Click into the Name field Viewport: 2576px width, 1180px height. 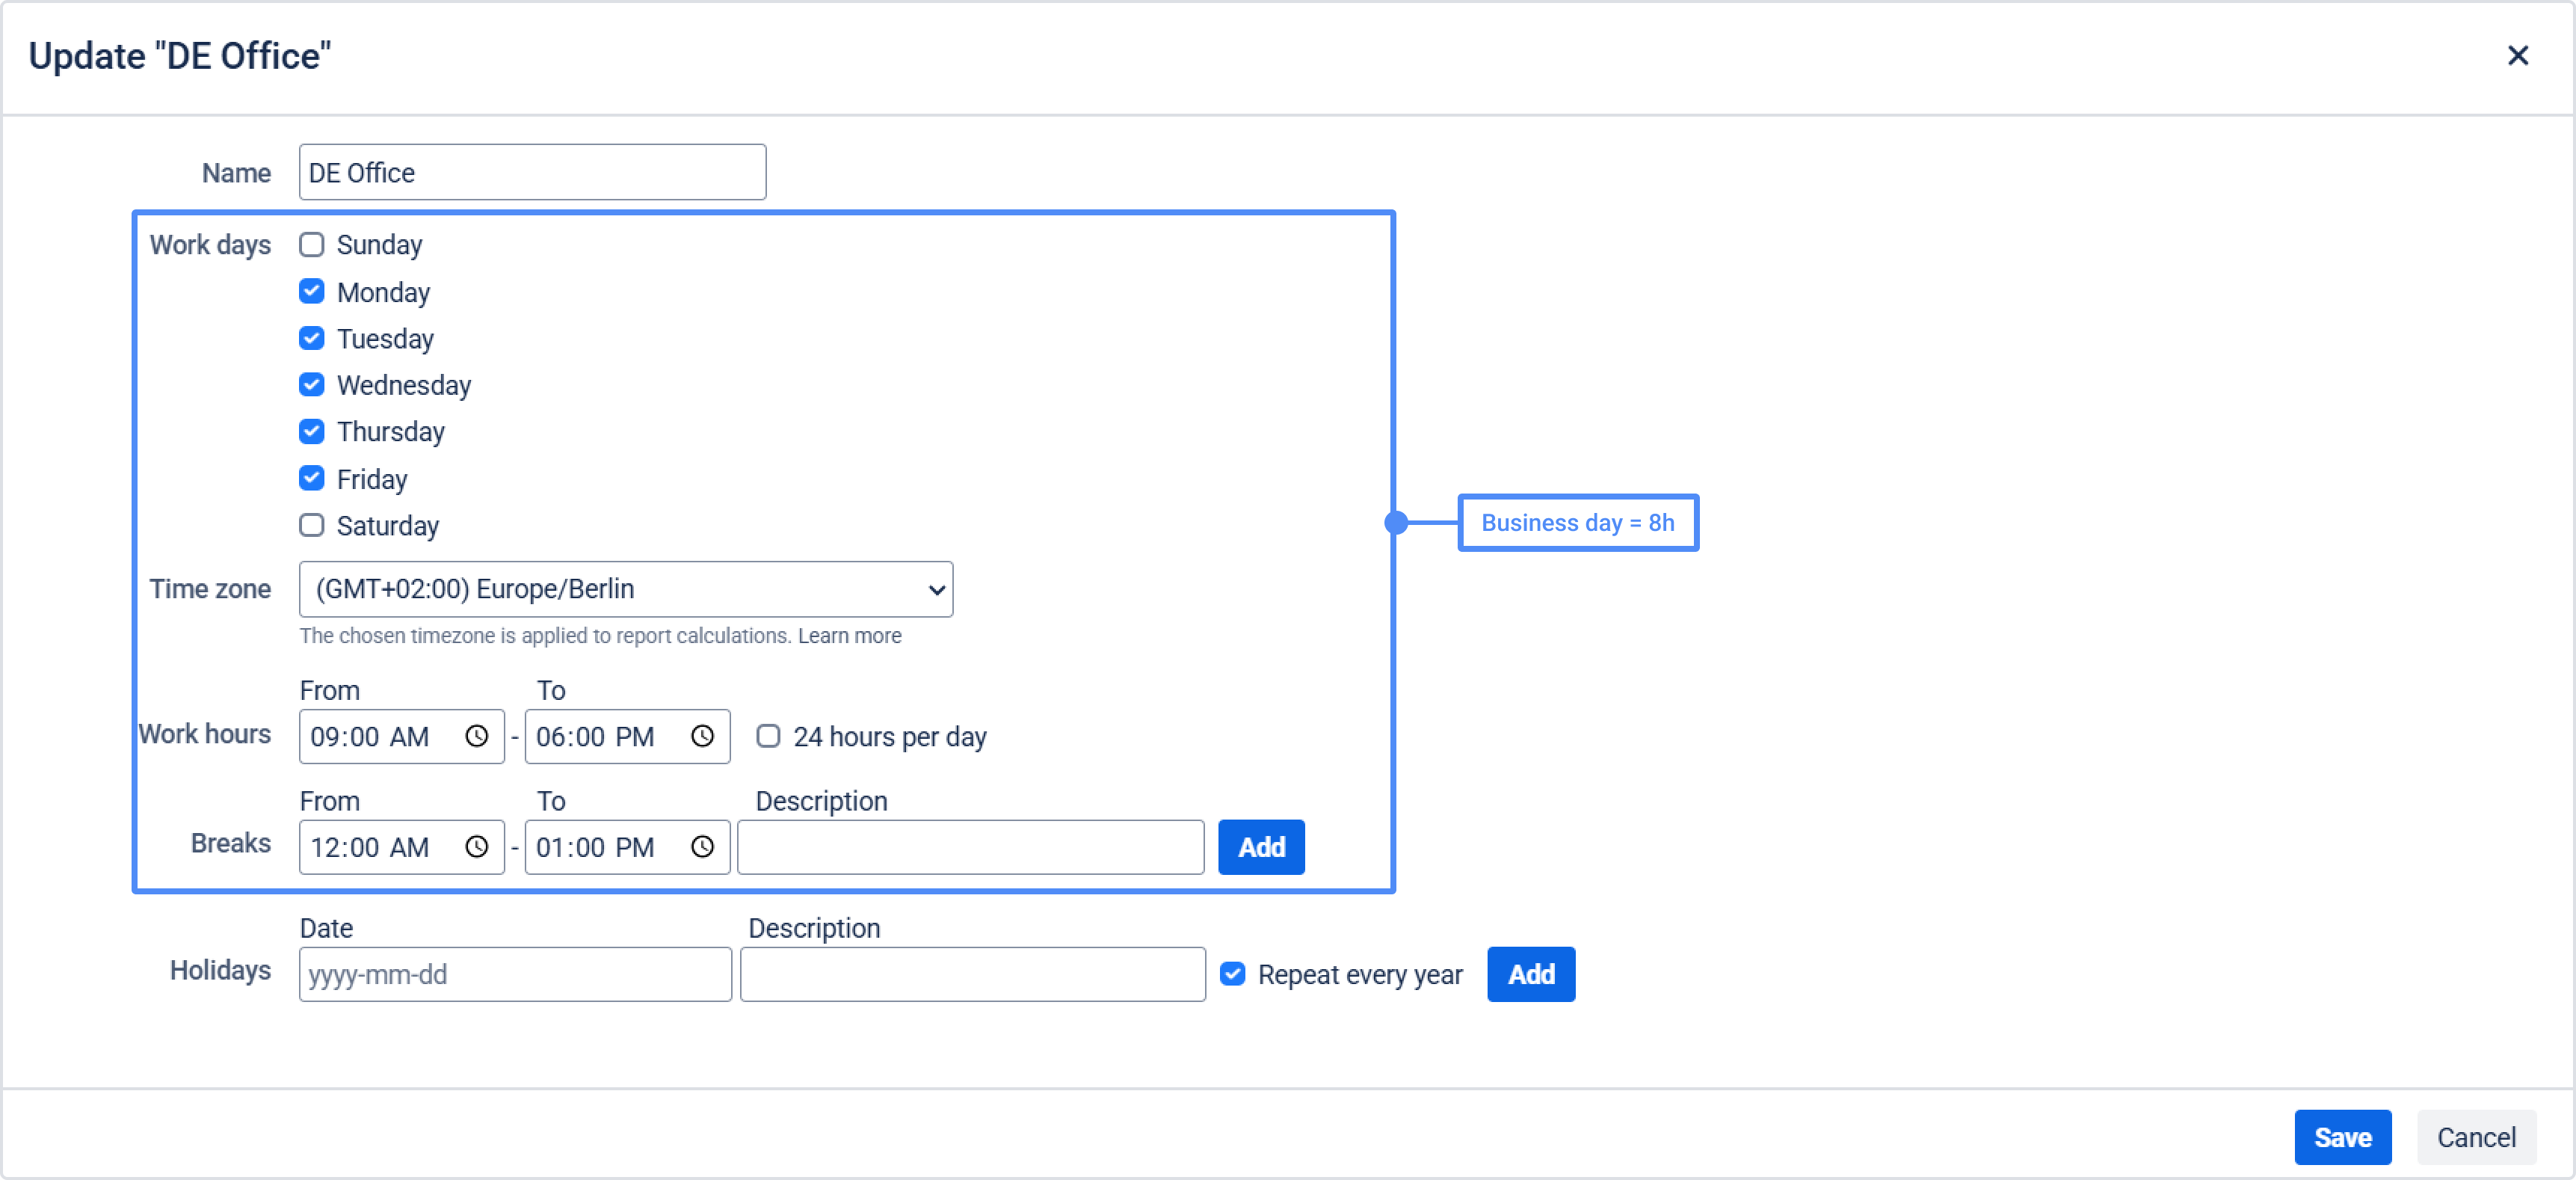pyautogui.click(x=532, y=173)
